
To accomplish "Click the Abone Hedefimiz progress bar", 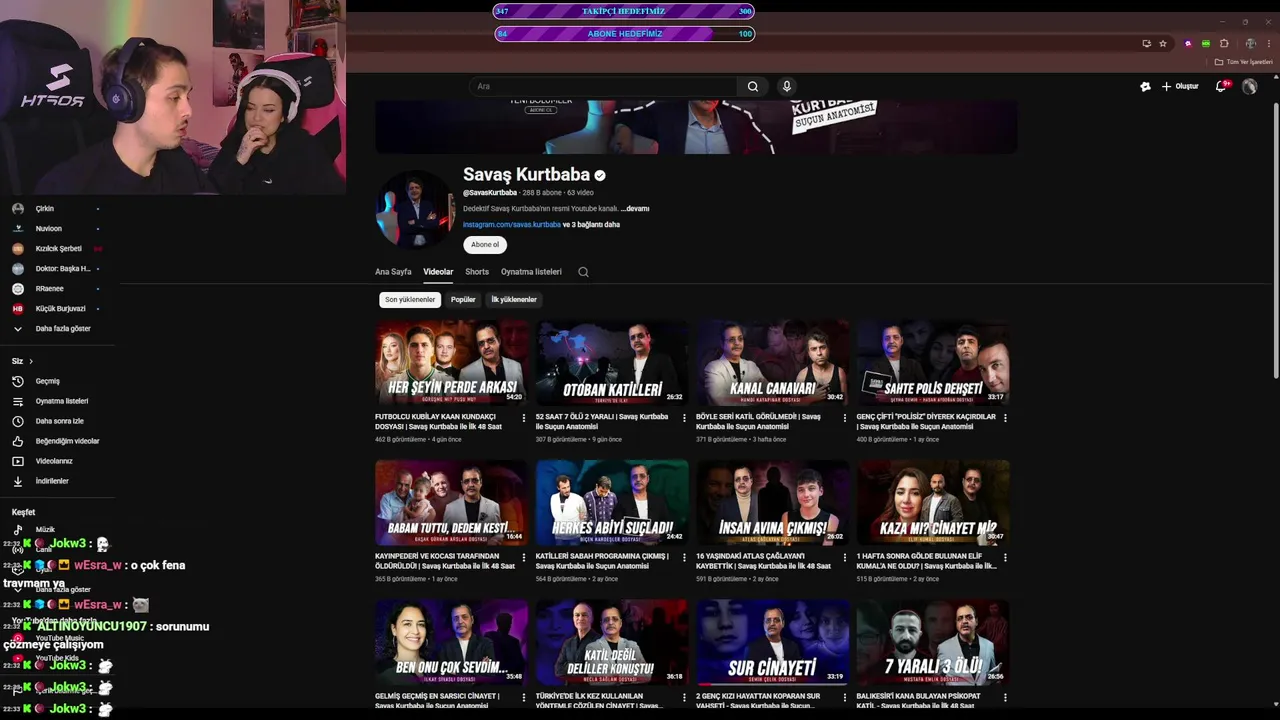I will click(x=624, y=34).
